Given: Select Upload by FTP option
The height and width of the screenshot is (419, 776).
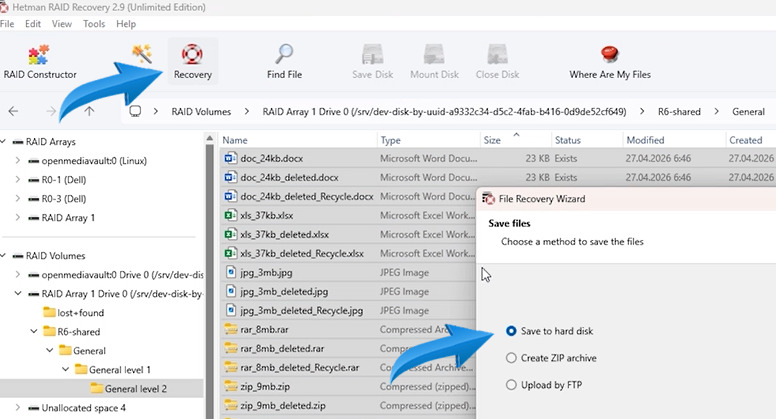Looking at the screenshot, I should tap(511, 384).
